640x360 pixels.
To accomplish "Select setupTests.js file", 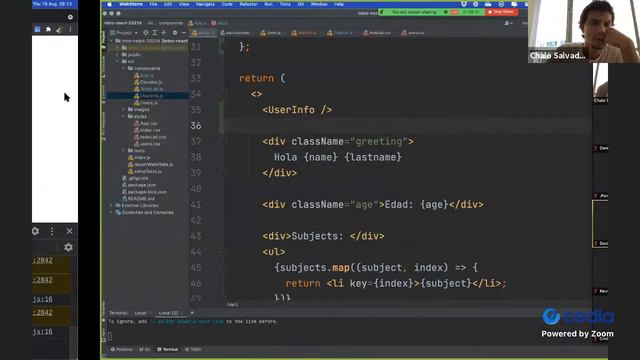I will 145,171.
